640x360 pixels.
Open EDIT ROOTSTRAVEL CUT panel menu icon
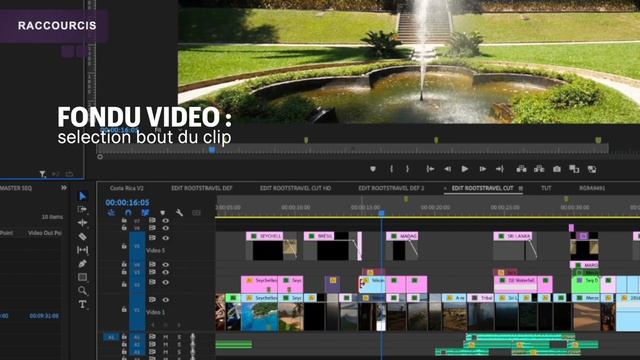tap(521, 188)
